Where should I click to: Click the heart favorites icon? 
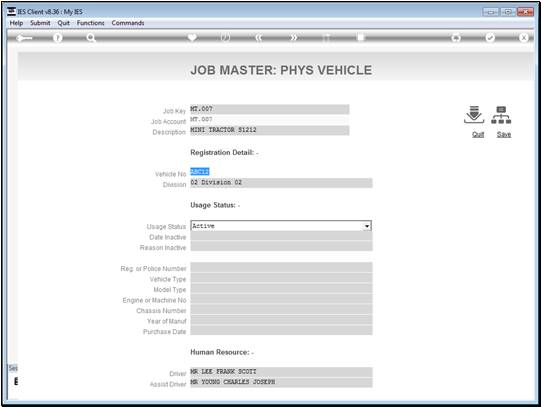click(192, 37)
